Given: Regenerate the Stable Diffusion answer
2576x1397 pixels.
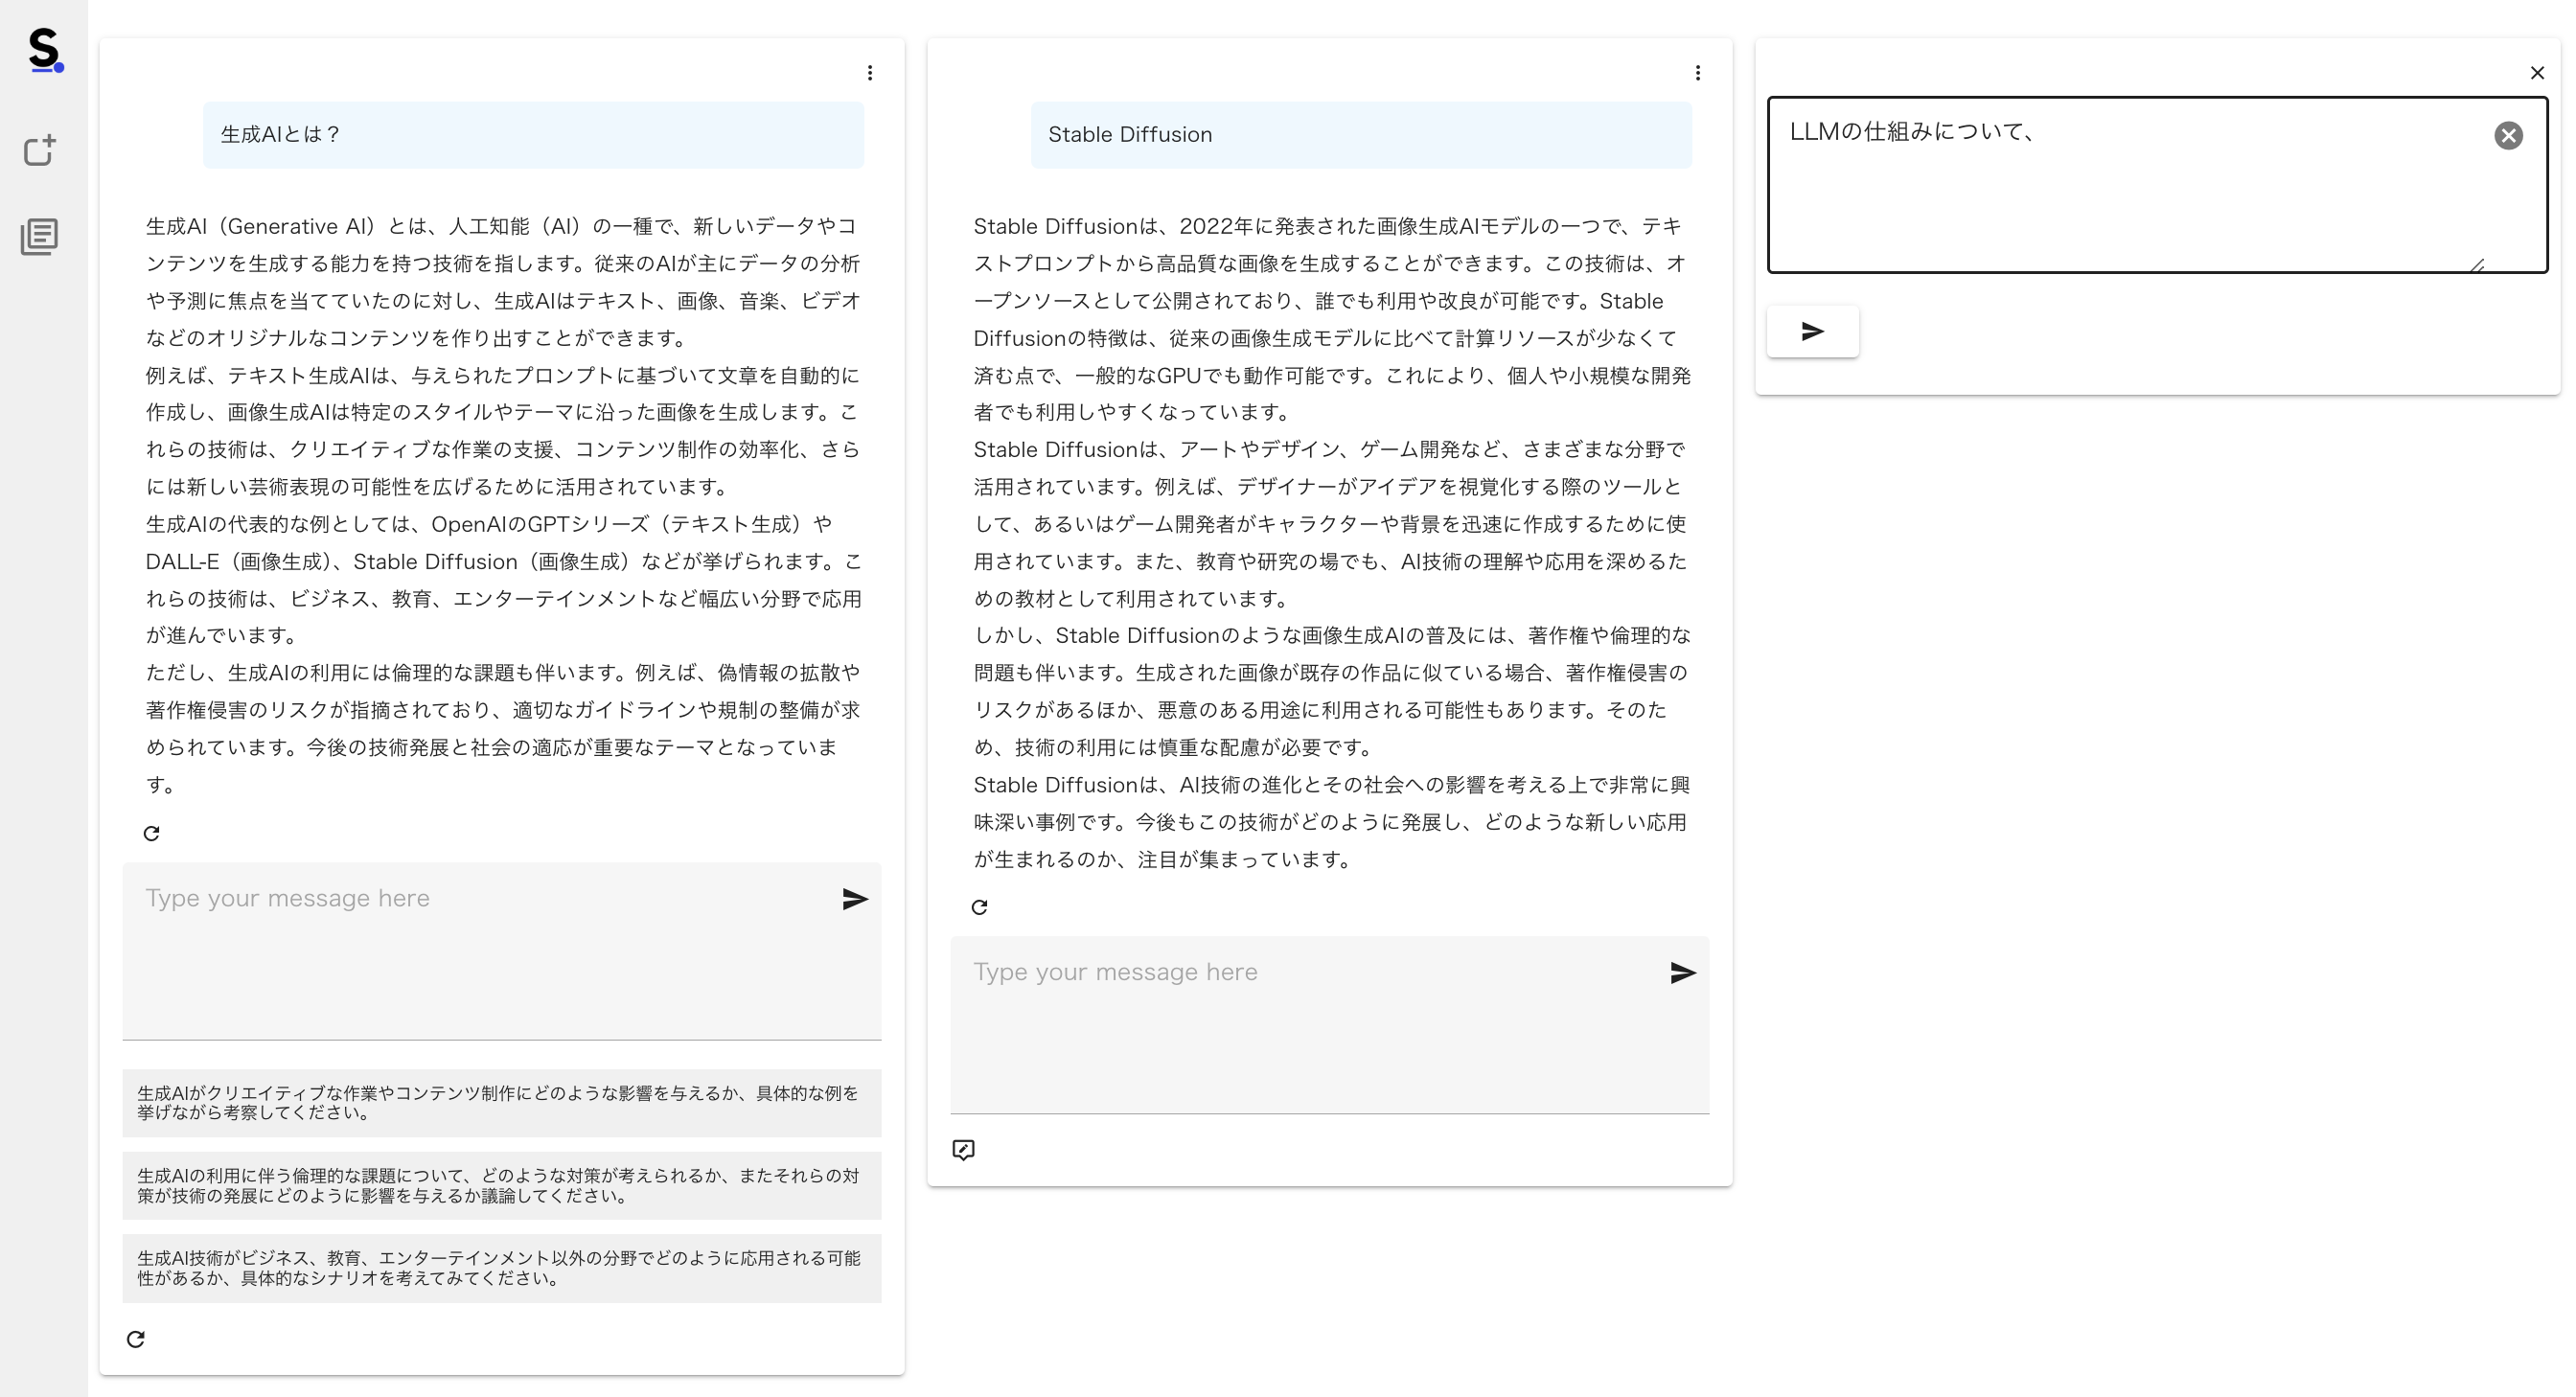Looking at the screenshot, I should (979, 908).
